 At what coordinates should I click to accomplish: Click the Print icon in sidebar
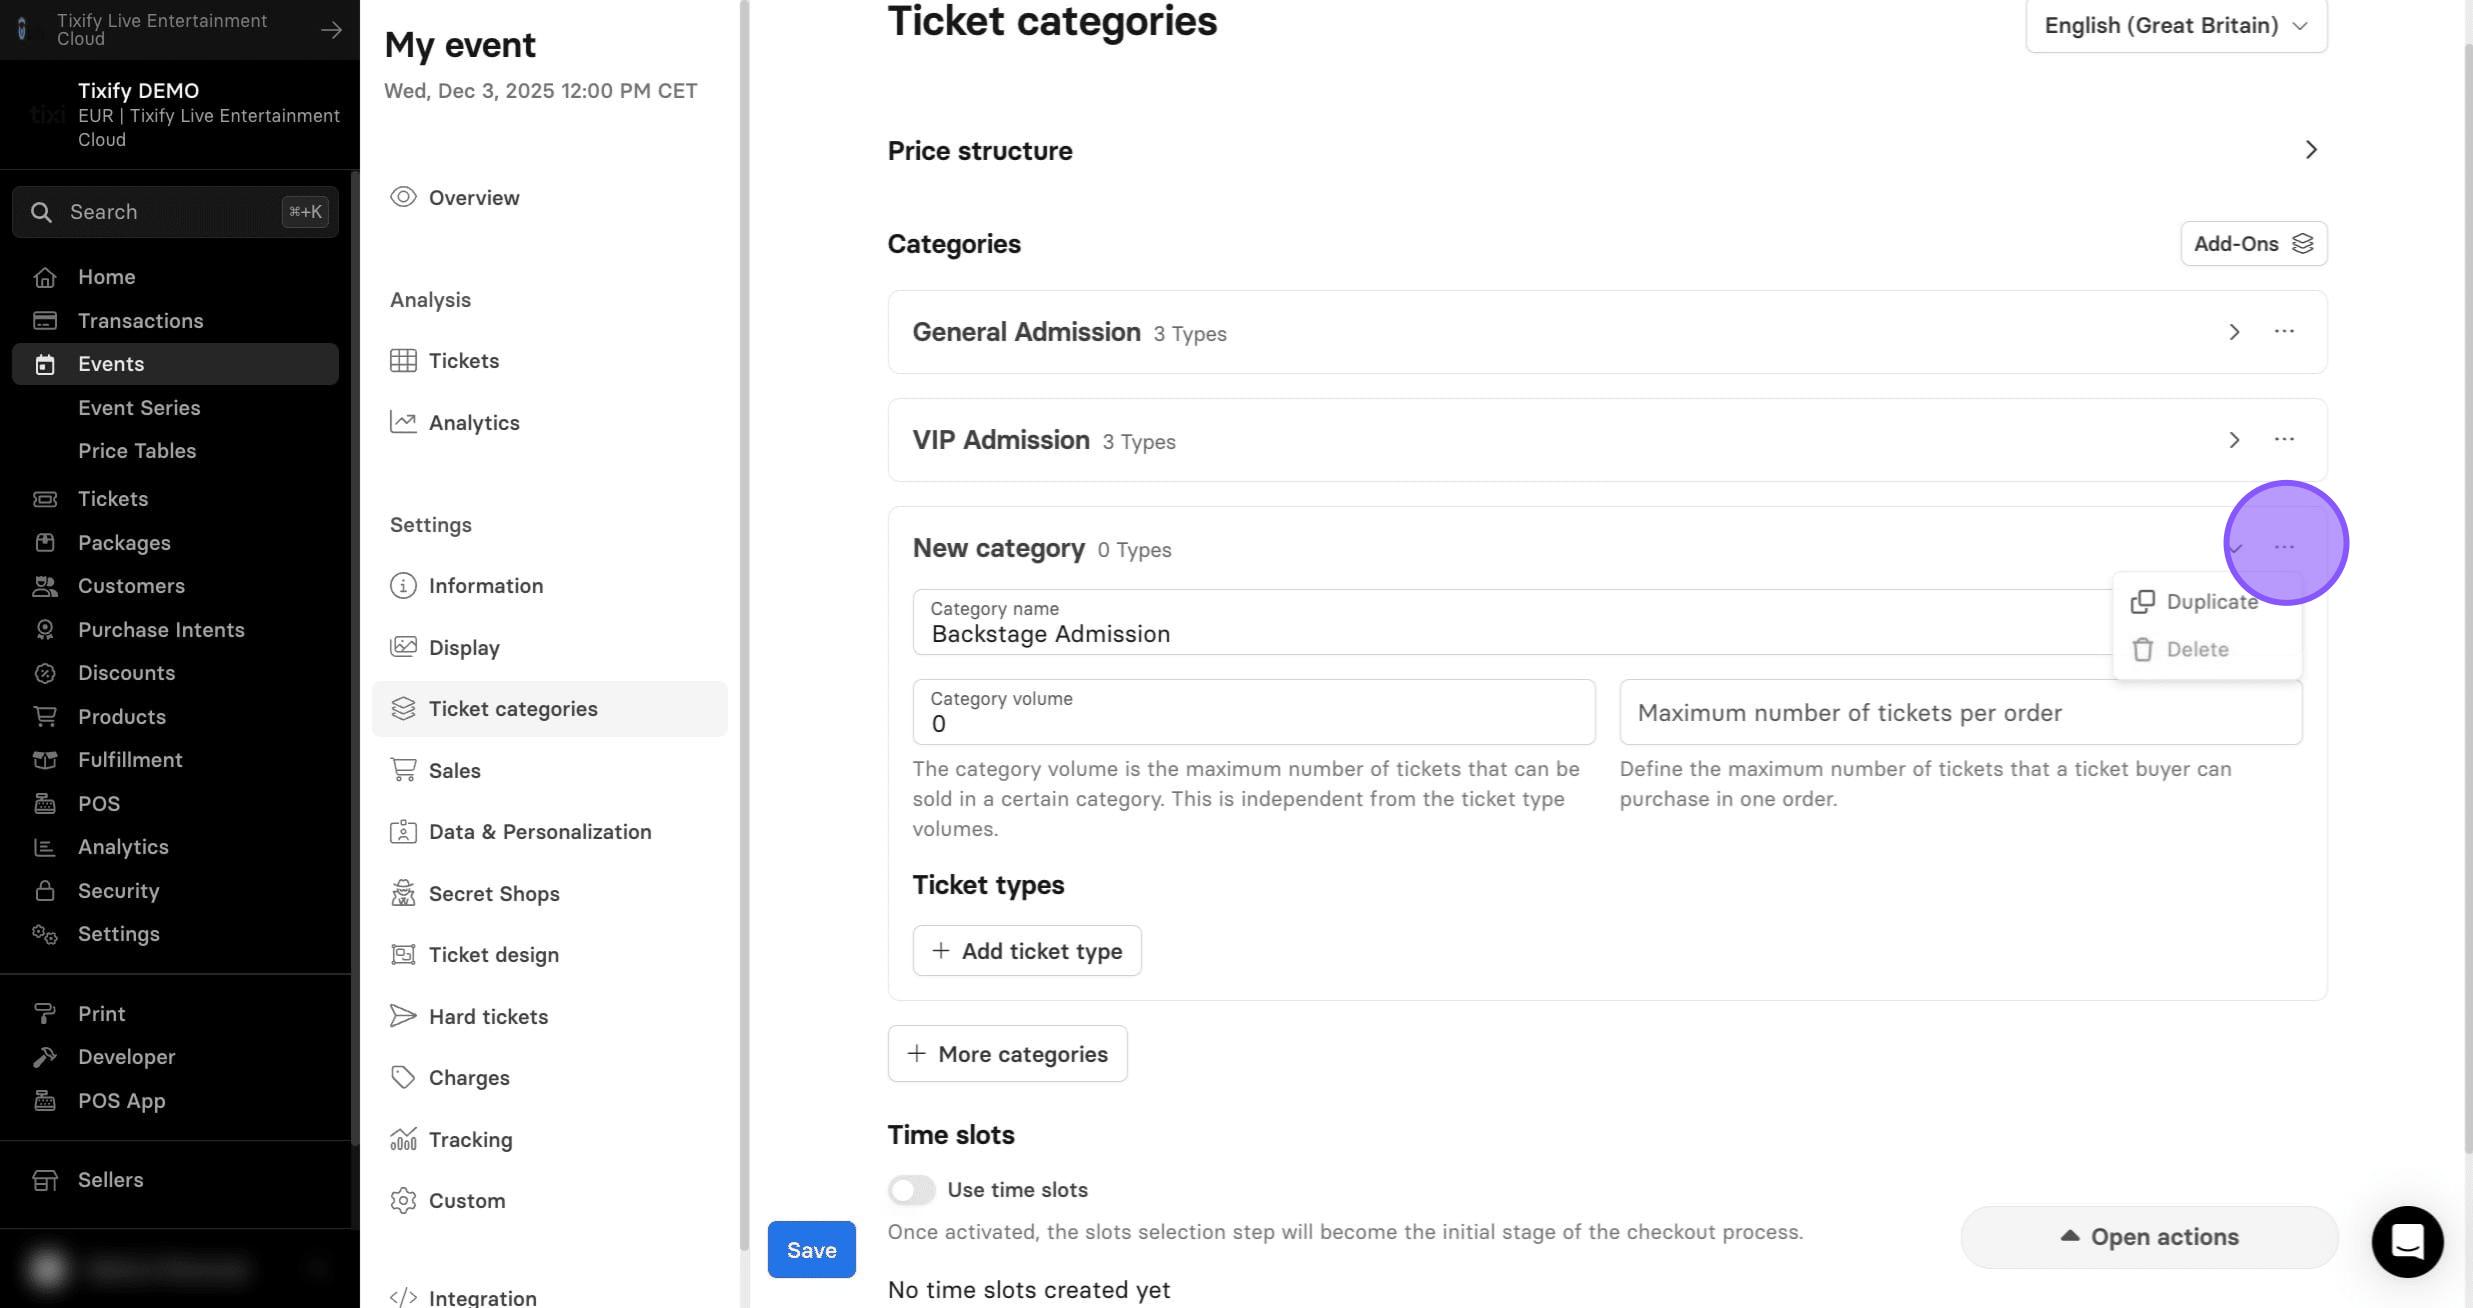45,1014
